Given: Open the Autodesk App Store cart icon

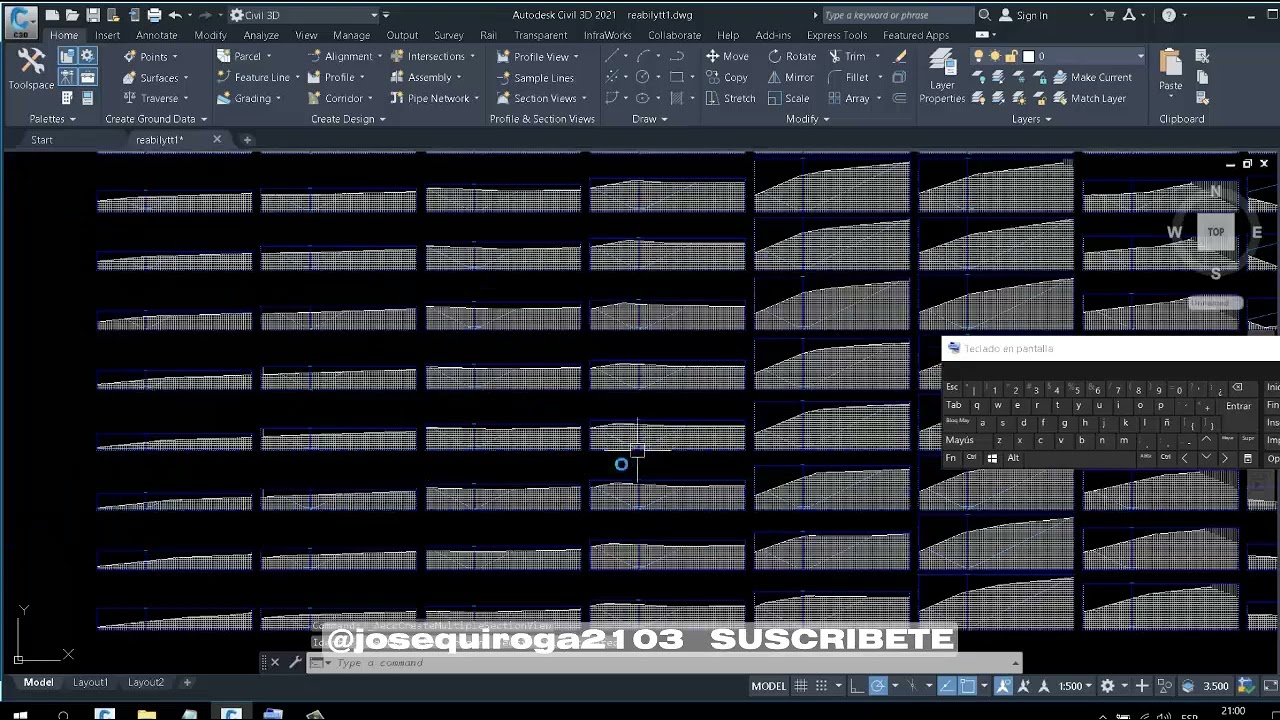Looking at the screenshot, I should click(x=1109, y=15).
